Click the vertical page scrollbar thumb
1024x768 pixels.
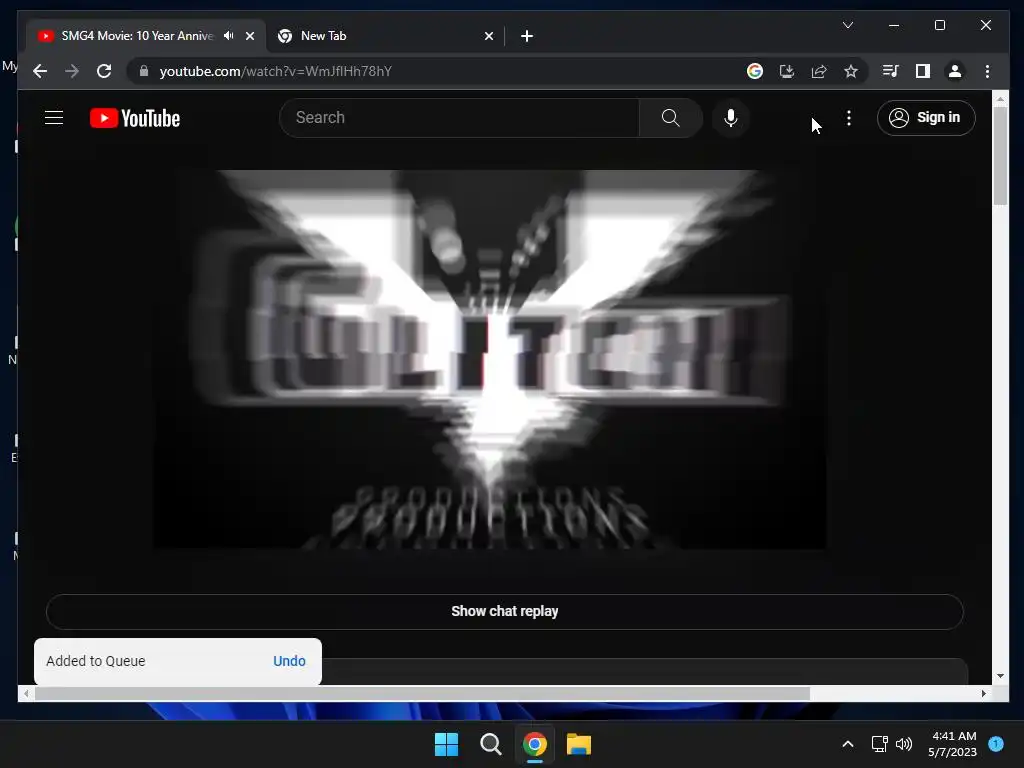click(x=1000, y=155)
